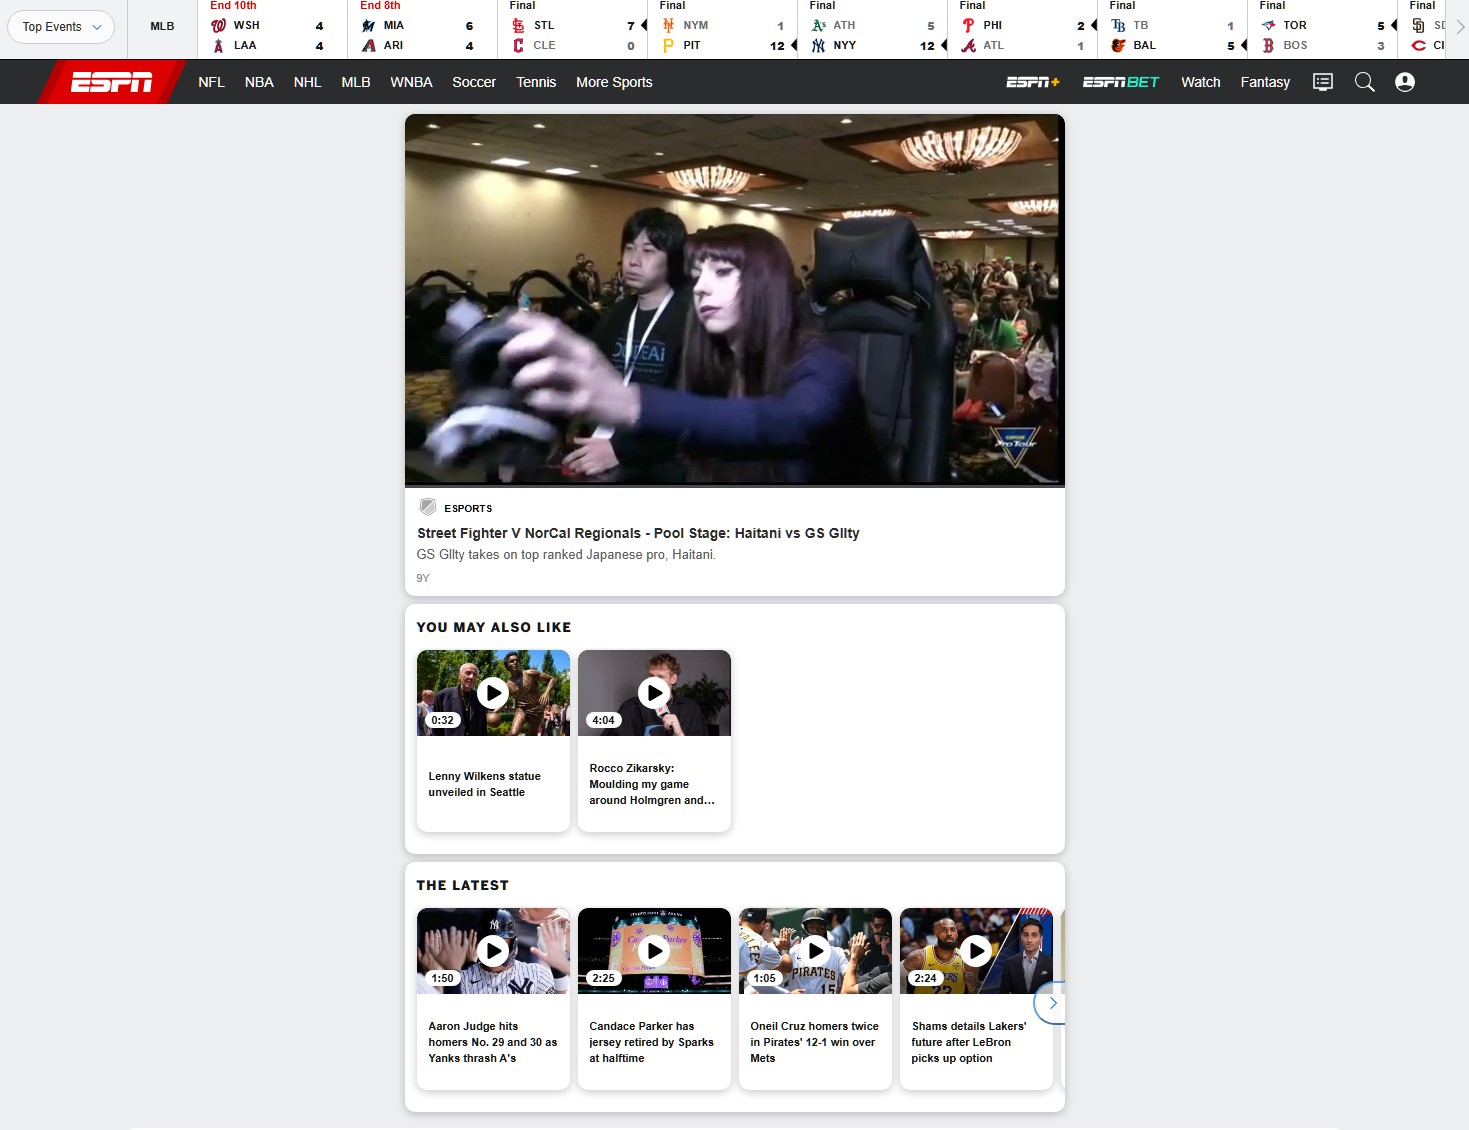Screen dimensions: 1469x1130
Task: Click the Miami Marlins team logo
Action: point(368,26)
